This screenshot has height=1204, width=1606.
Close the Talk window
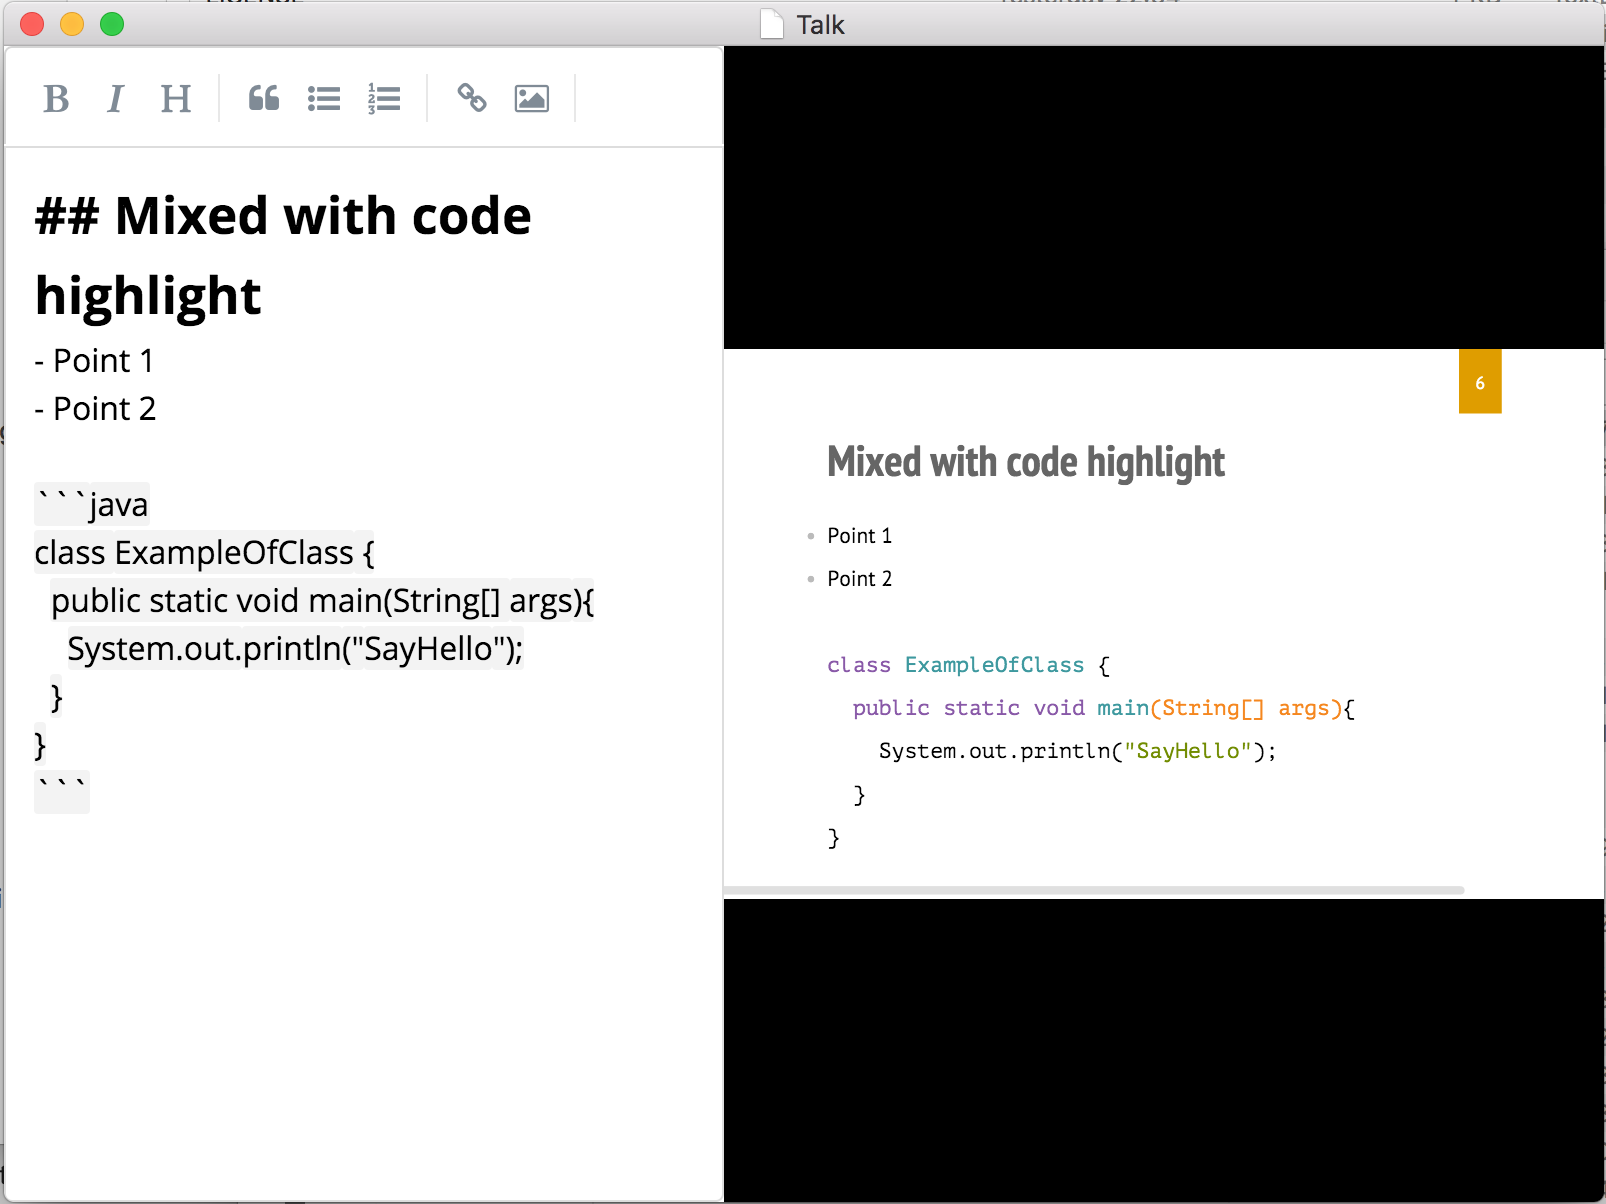32,24
